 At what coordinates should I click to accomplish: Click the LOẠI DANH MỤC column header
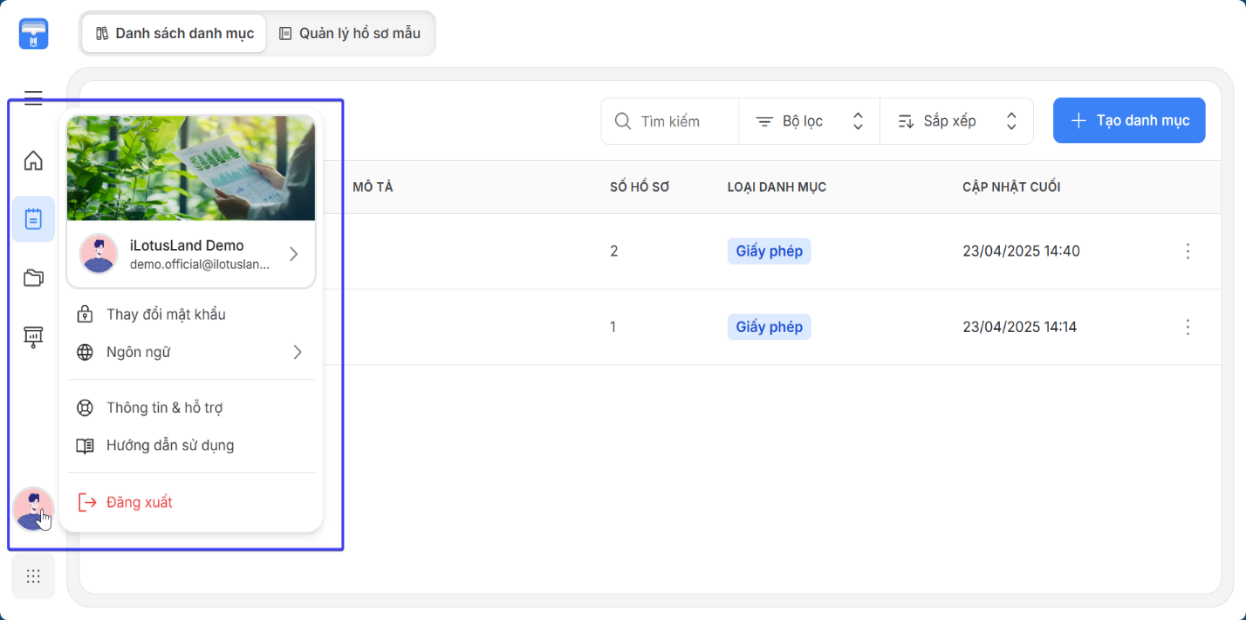coord(777,187)
